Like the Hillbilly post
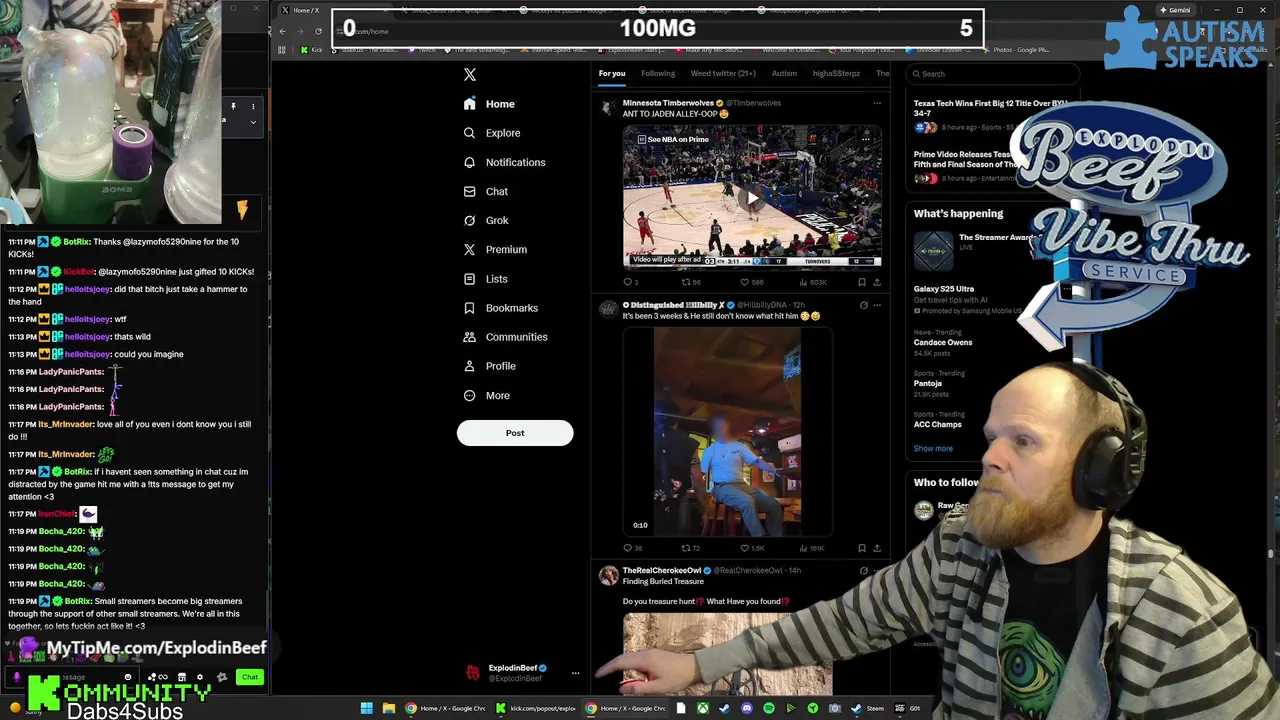The image size is (1280, 720). pyautogui.click(x=751, y=548)
